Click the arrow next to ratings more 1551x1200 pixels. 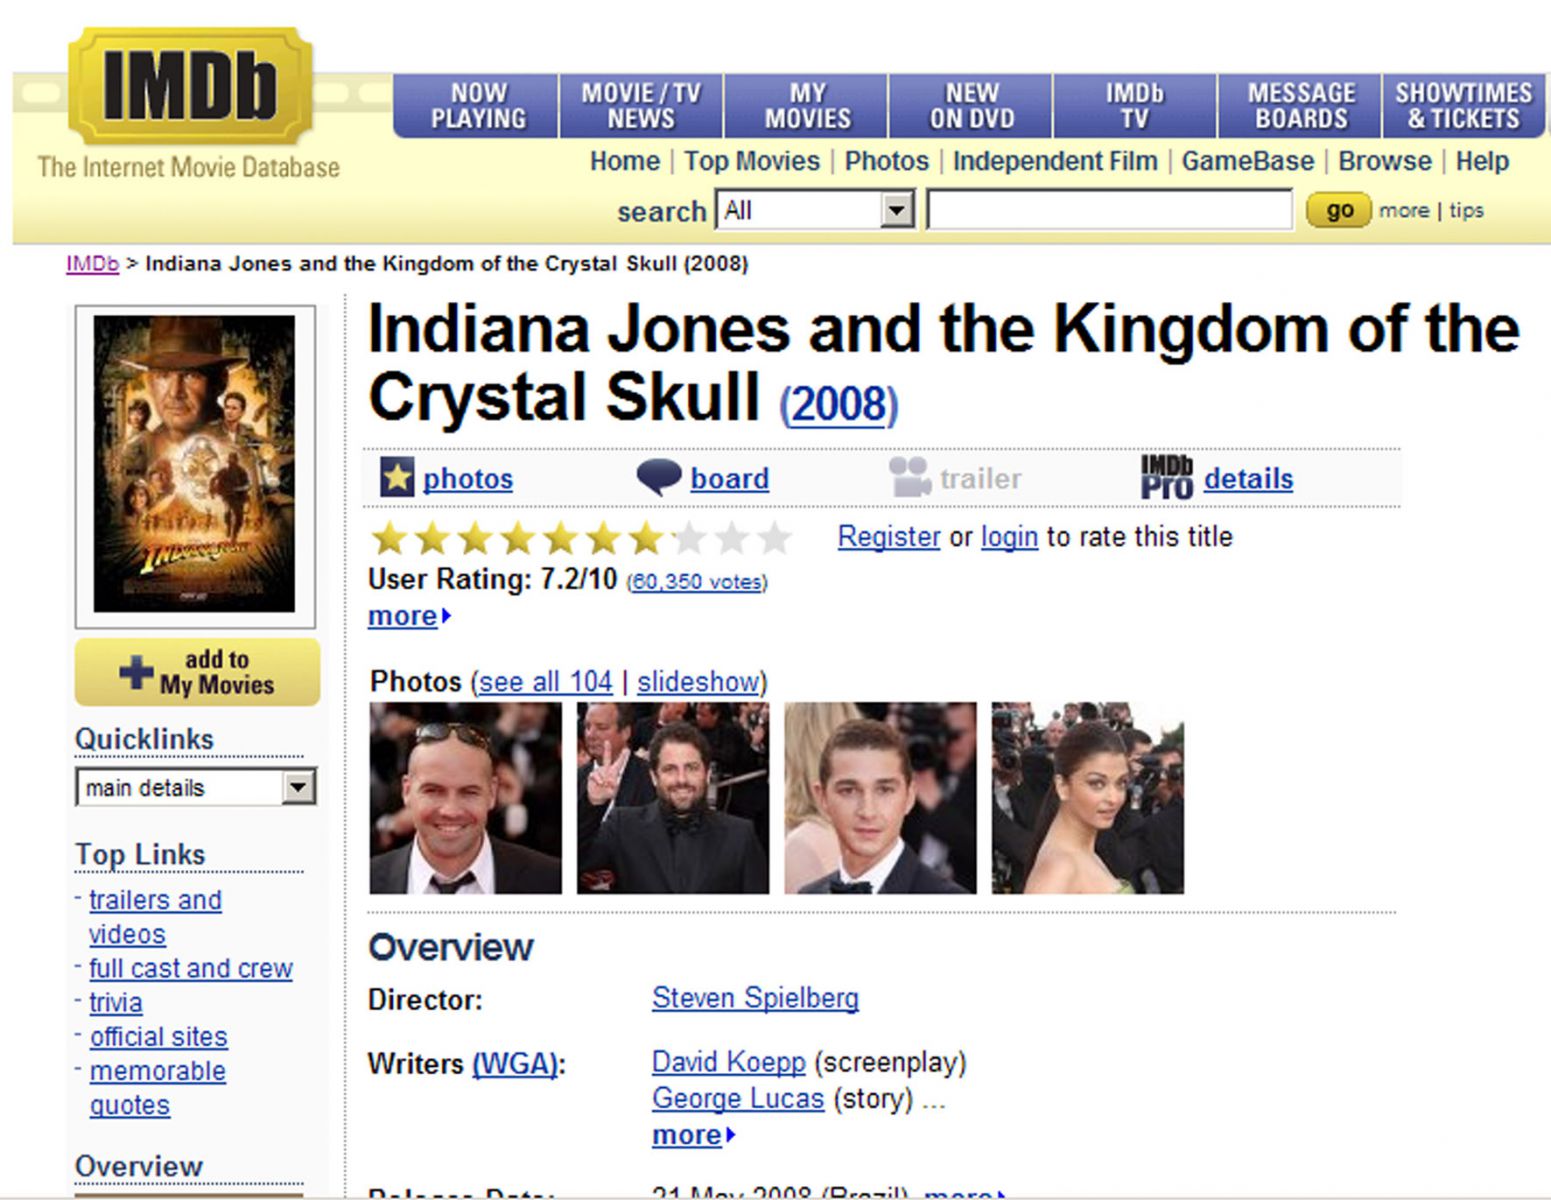[x=446, y=616]
